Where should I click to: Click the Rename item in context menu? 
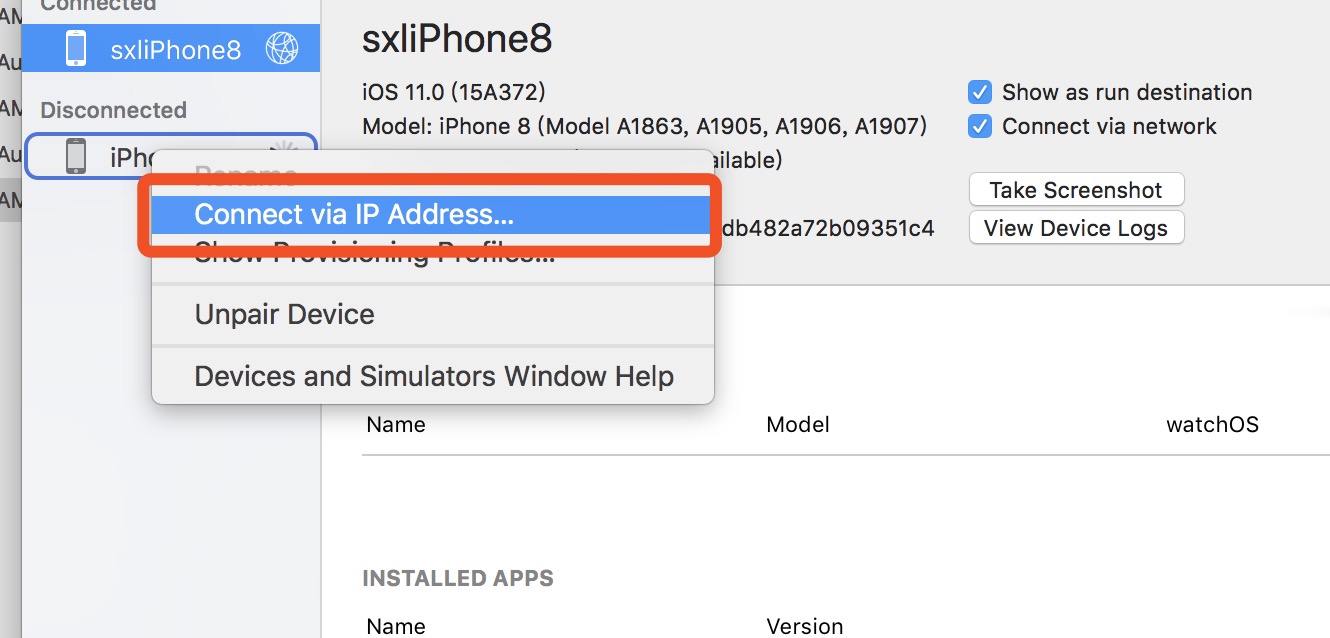245,176
